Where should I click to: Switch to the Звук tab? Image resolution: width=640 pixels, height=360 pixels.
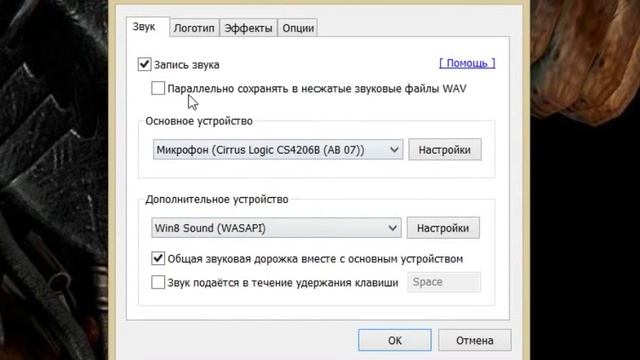147,27
